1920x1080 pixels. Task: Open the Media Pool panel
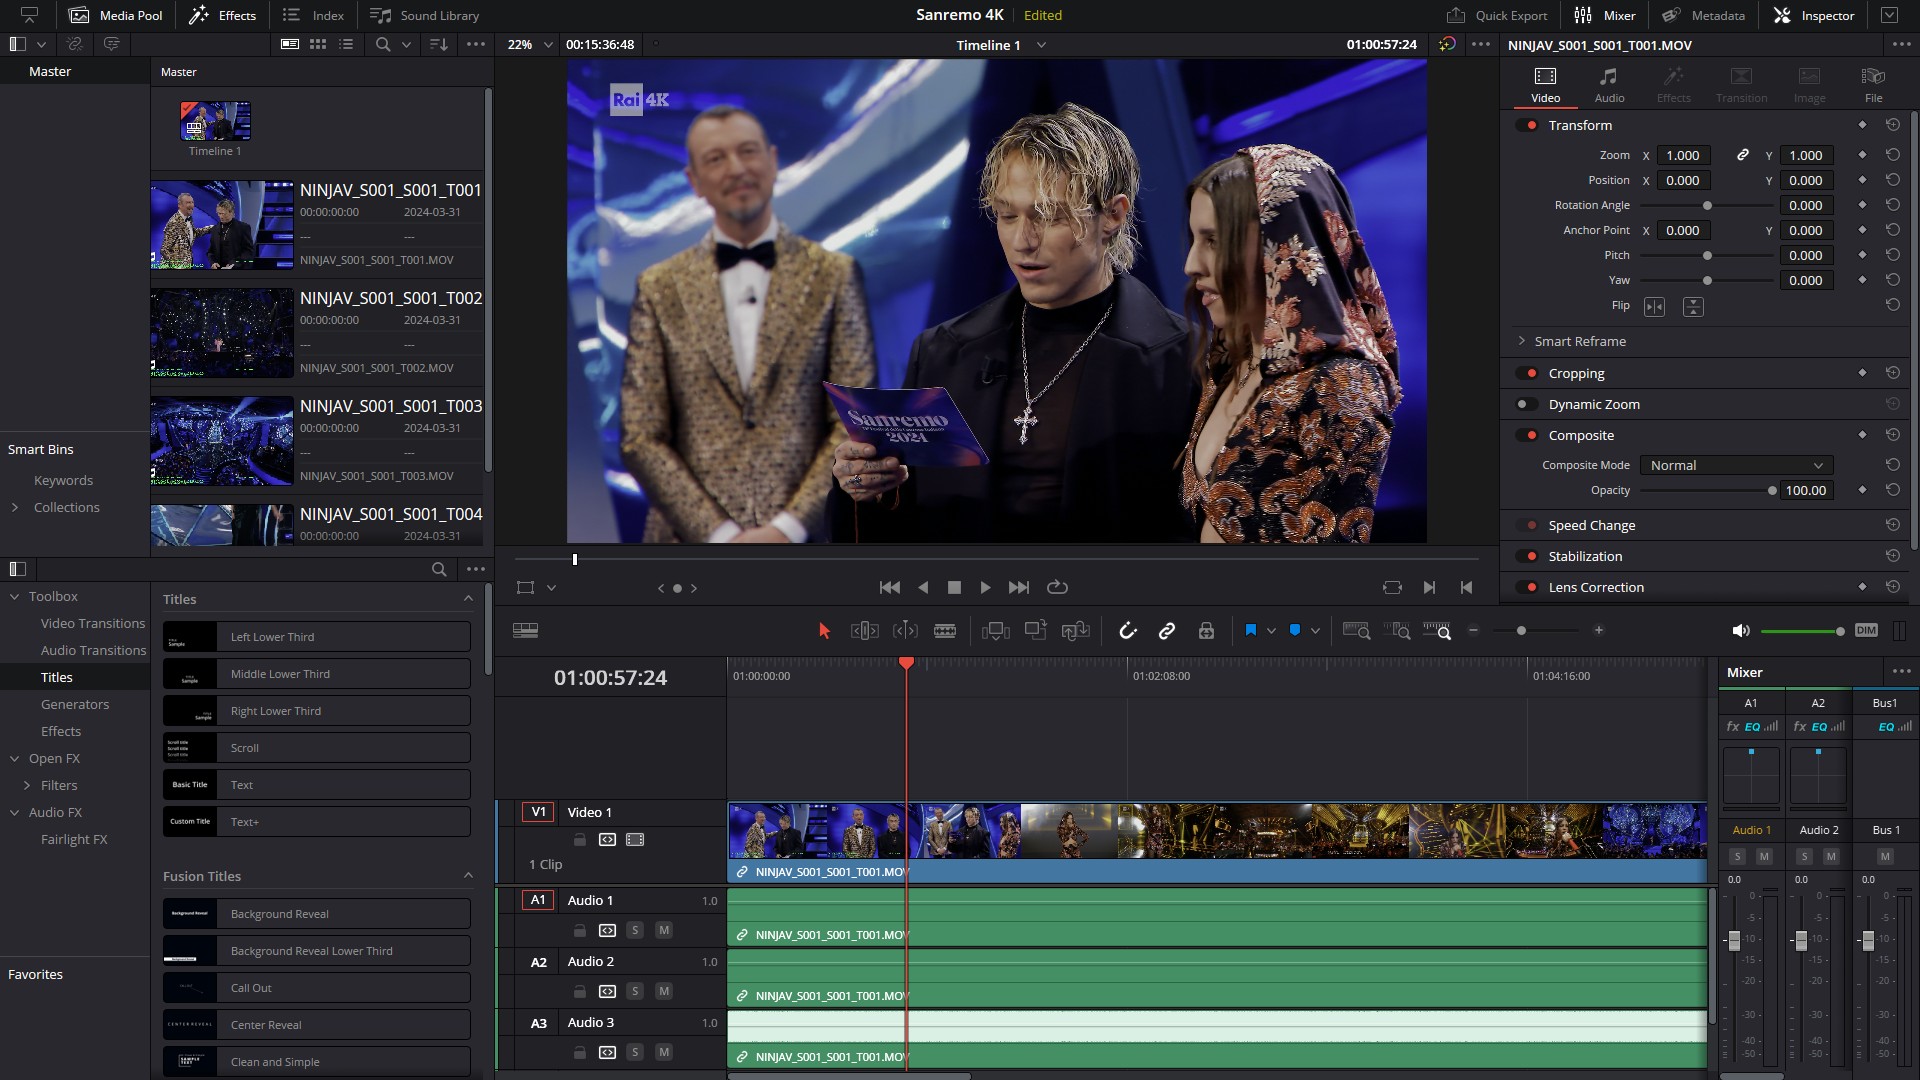[115, 15]
